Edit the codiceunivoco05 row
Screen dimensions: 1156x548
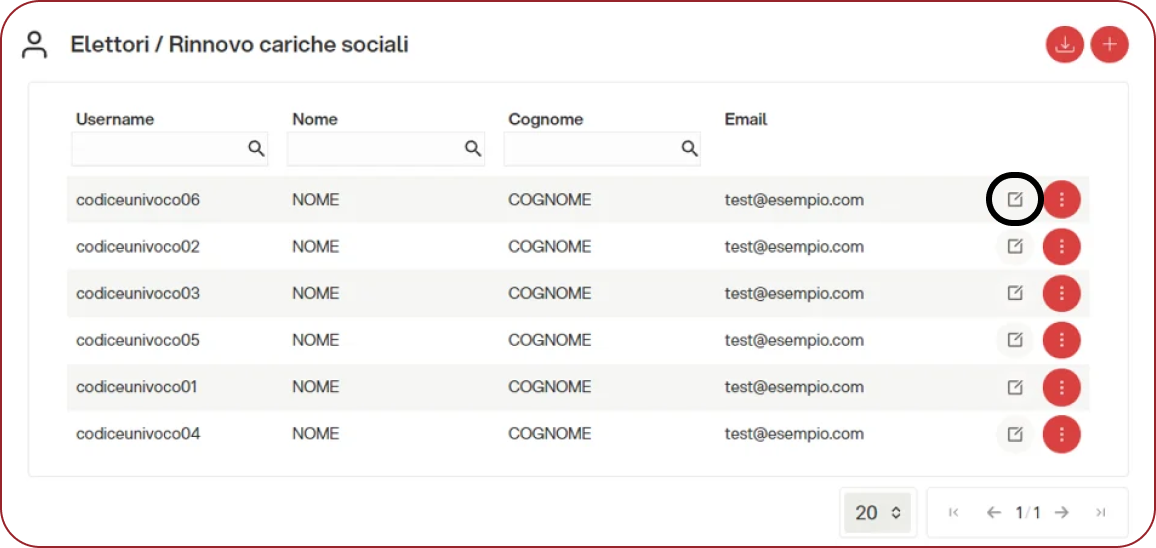[1015, 340]
